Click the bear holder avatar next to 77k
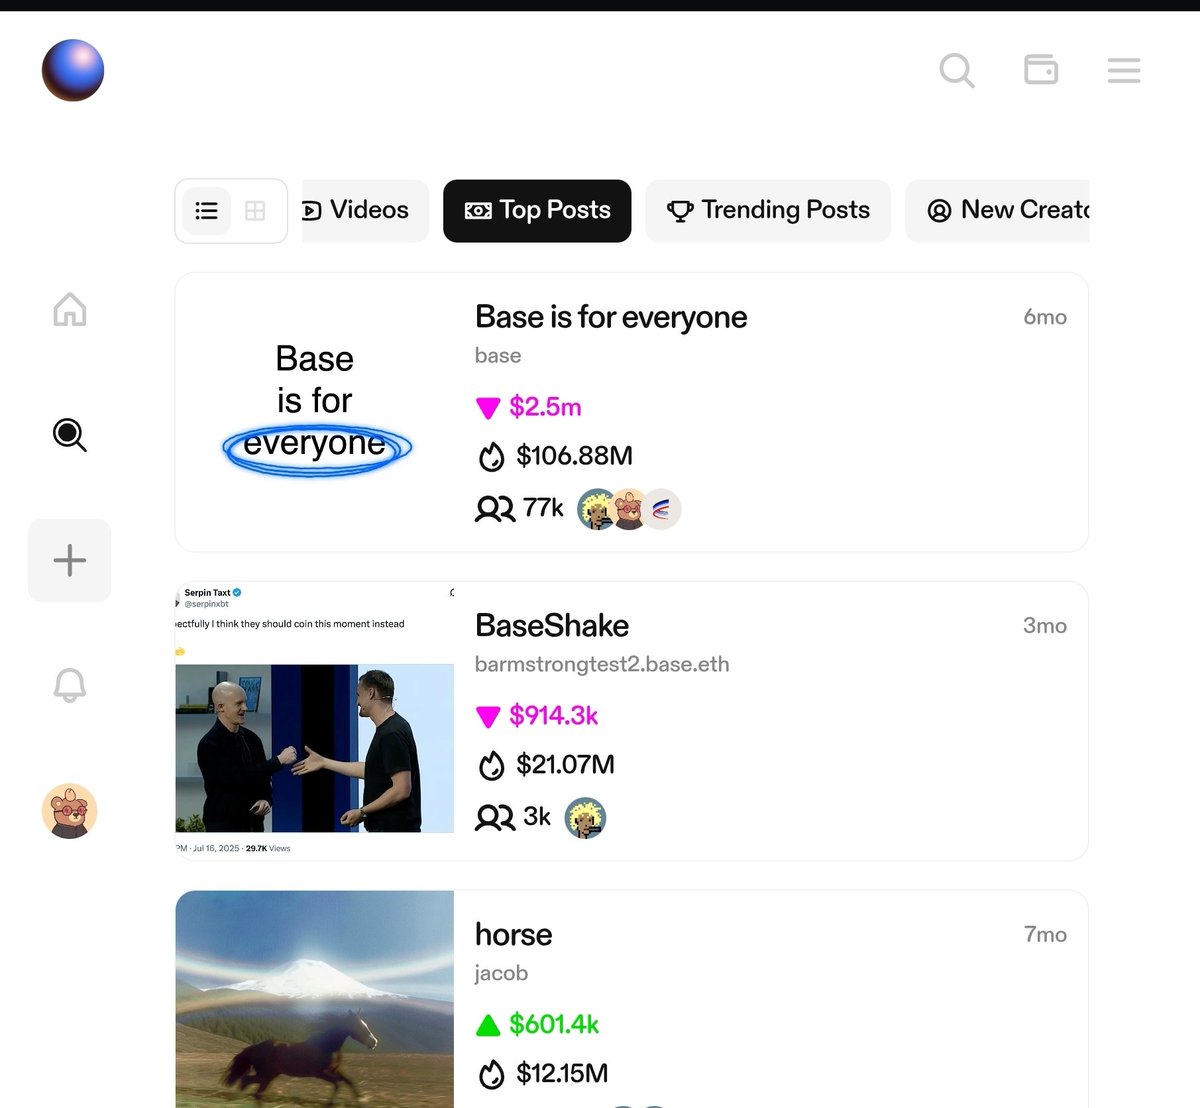Image resolution: width=1200 pixels, height=1108 pixels. pyautogui.click(x=629, y=509)
